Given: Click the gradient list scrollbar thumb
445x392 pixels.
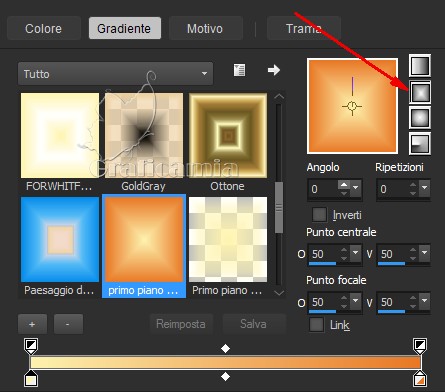Looking at the screenshot, I should click(279, 207).
